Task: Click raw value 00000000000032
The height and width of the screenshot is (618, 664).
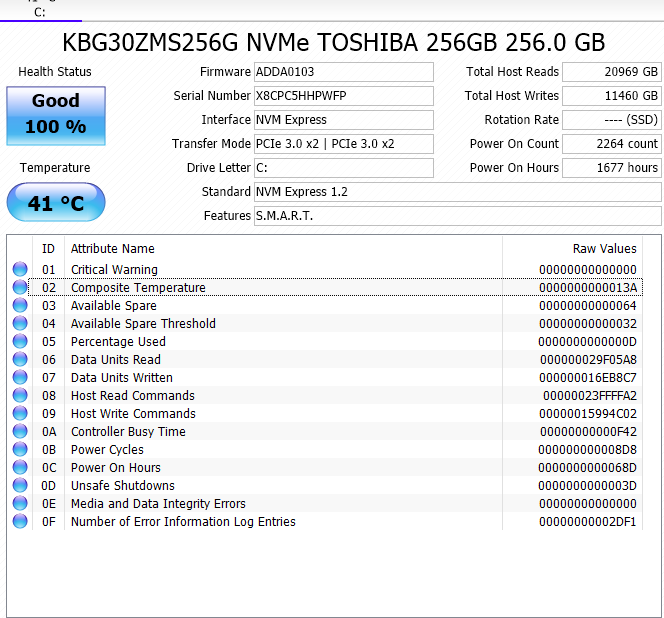Action: (588, 324)
